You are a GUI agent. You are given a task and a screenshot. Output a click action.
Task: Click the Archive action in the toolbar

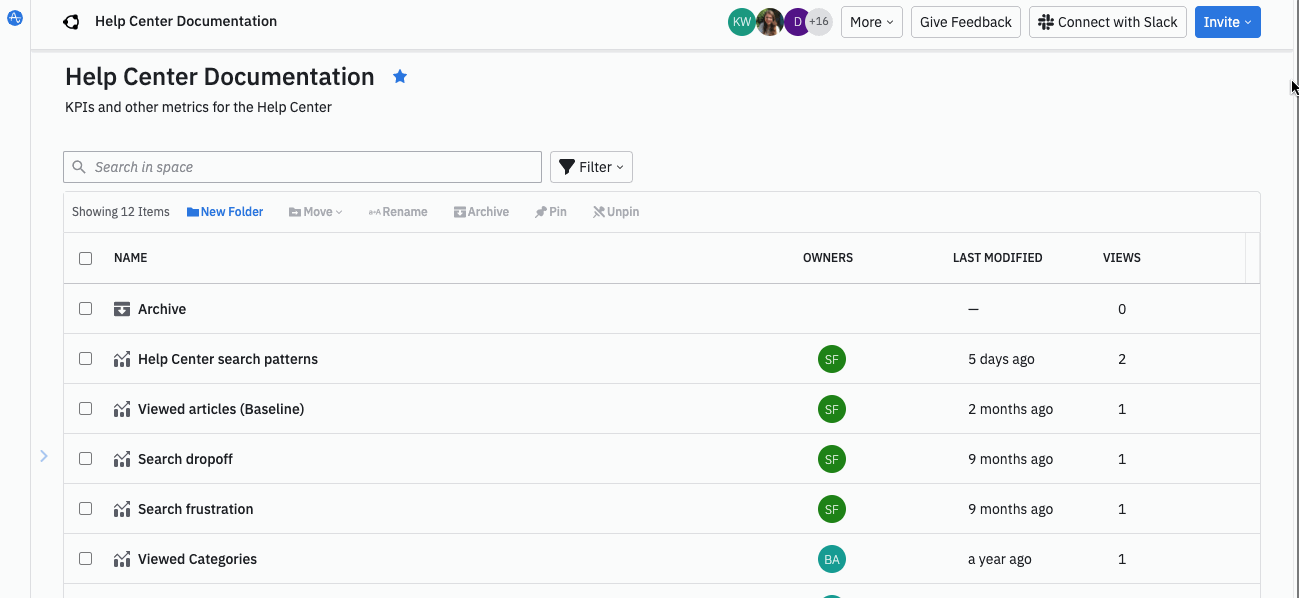click(x=481, y=211)
